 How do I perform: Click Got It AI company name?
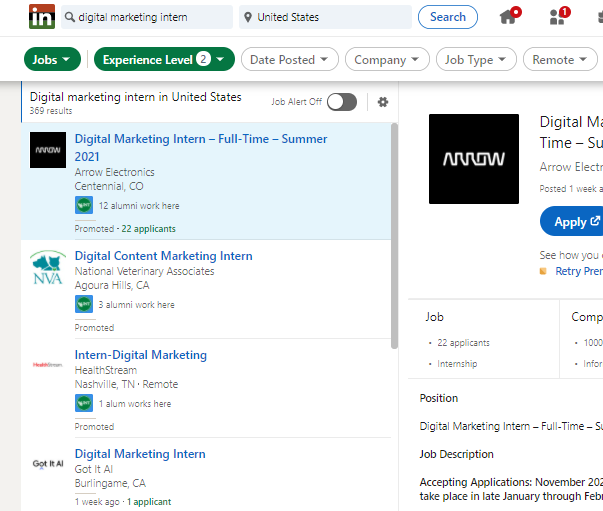[x=93, y=469]
